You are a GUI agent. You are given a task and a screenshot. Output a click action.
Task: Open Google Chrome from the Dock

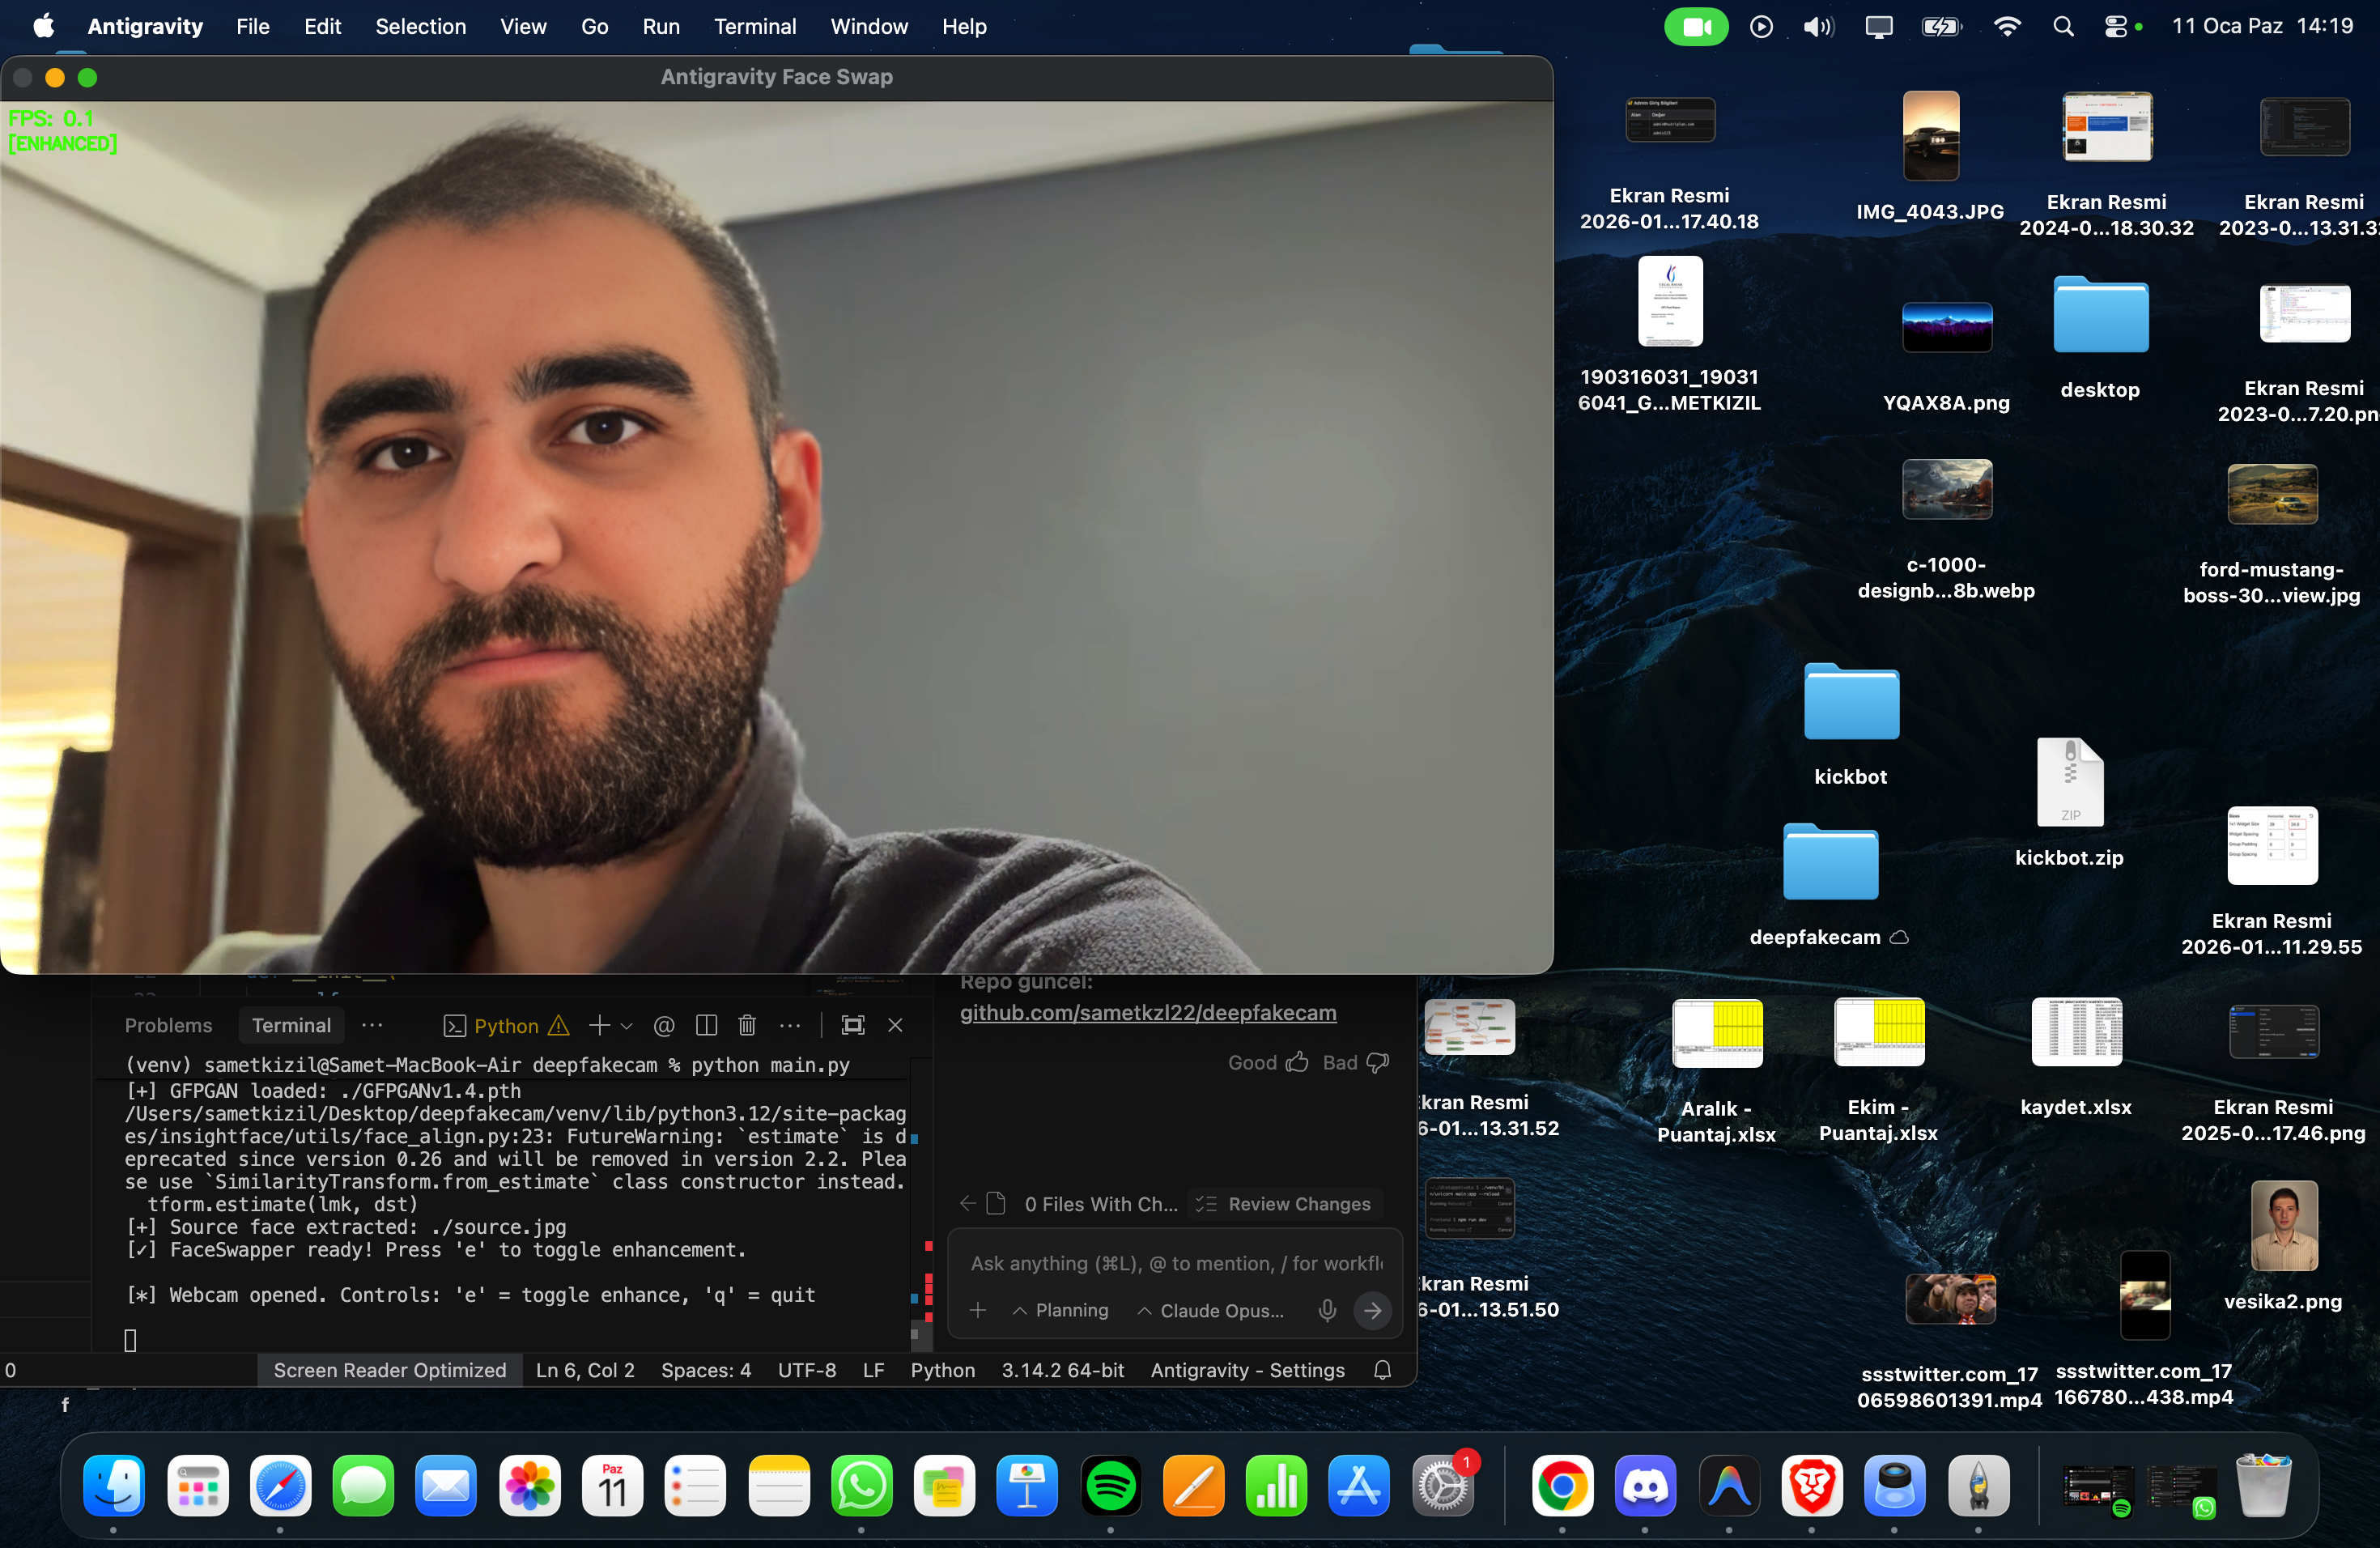1562,1485
